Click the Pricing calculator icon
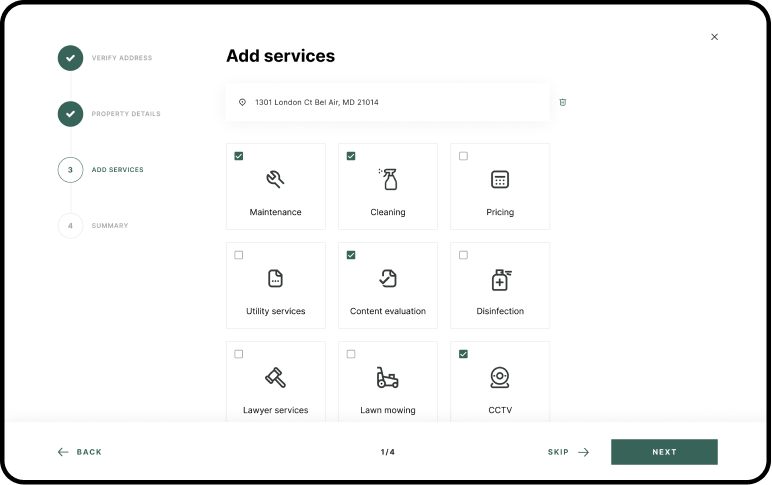Screen dimensions: 772x485 (x=500, y=179)
